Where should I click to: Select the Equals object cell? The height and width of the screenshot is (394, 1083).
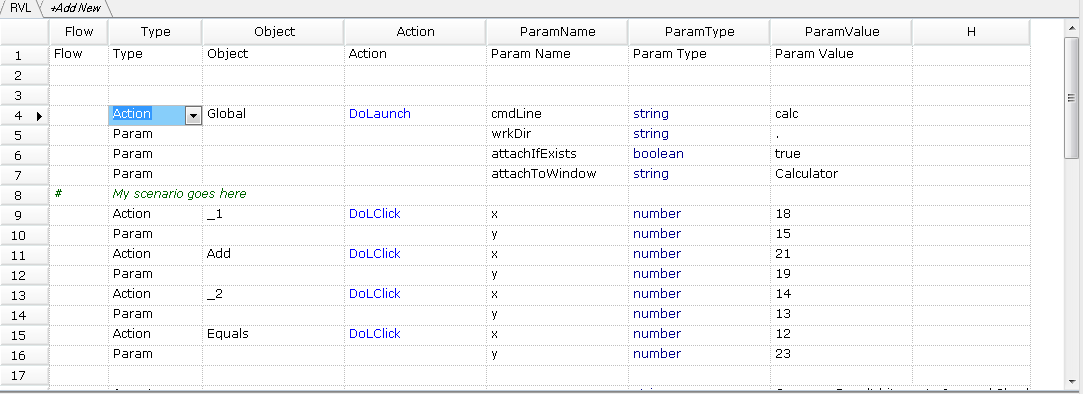coord(274,335)
